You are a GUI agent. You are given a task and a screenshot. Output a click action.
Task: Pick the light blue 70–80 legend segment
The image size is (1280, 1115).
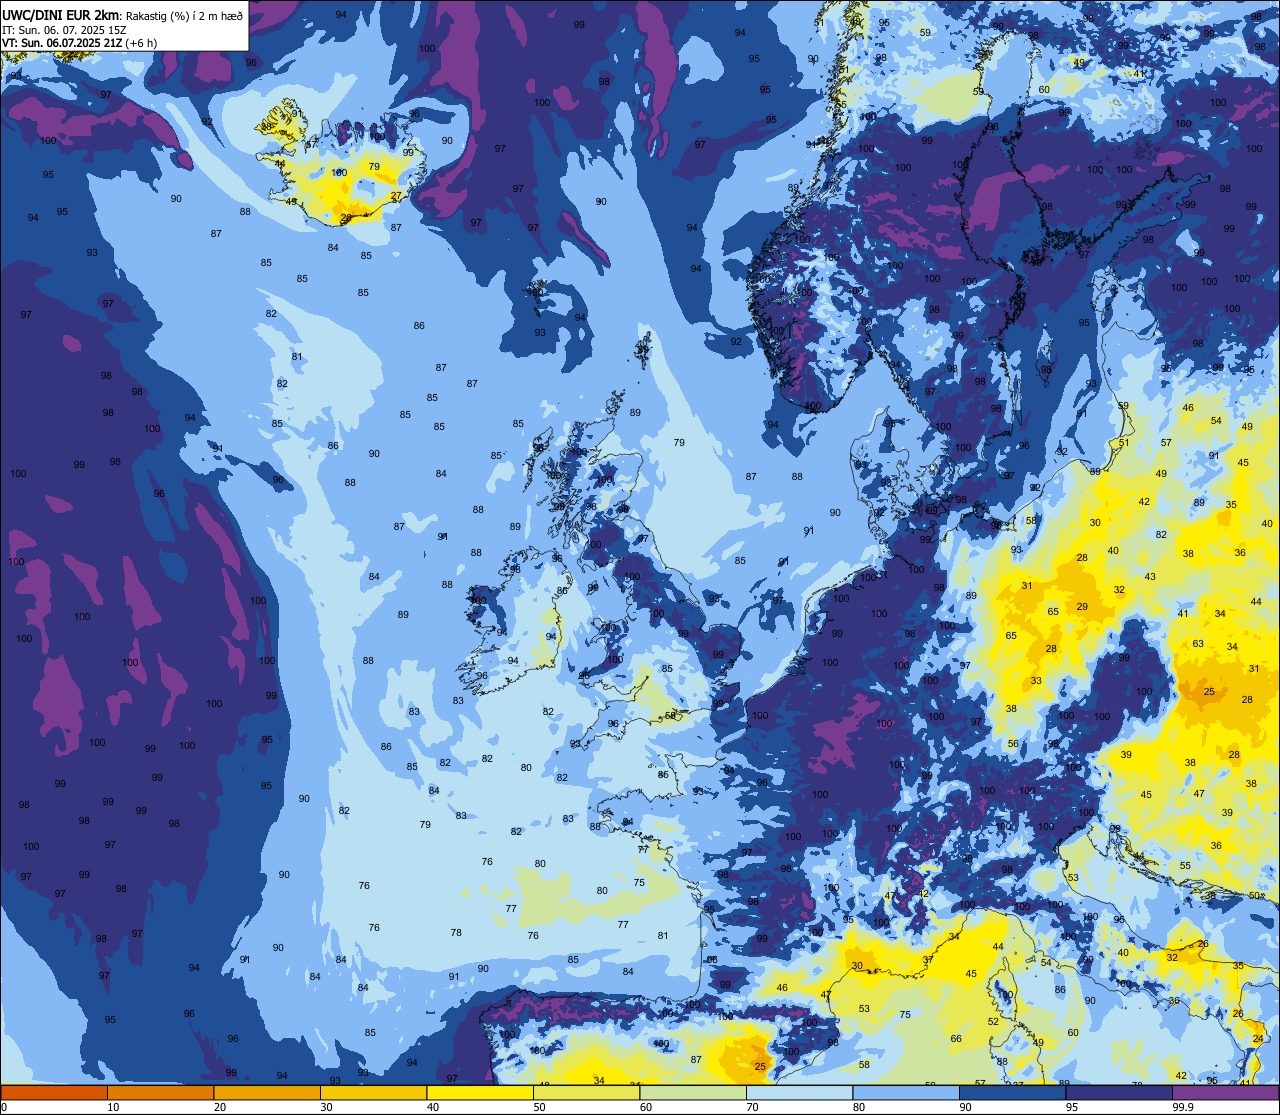[799, 1092]
